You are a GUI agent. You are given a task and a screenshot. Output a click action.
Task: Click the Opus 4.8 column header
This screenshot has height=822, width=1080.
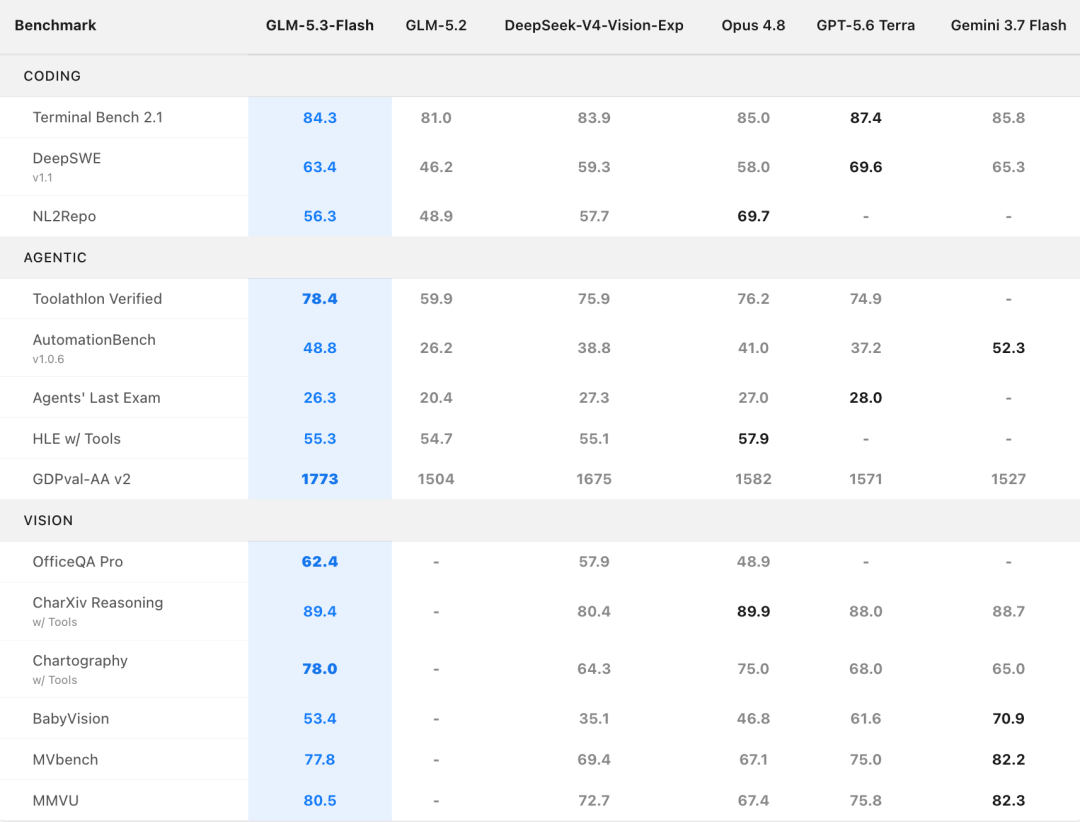[753, 25]
